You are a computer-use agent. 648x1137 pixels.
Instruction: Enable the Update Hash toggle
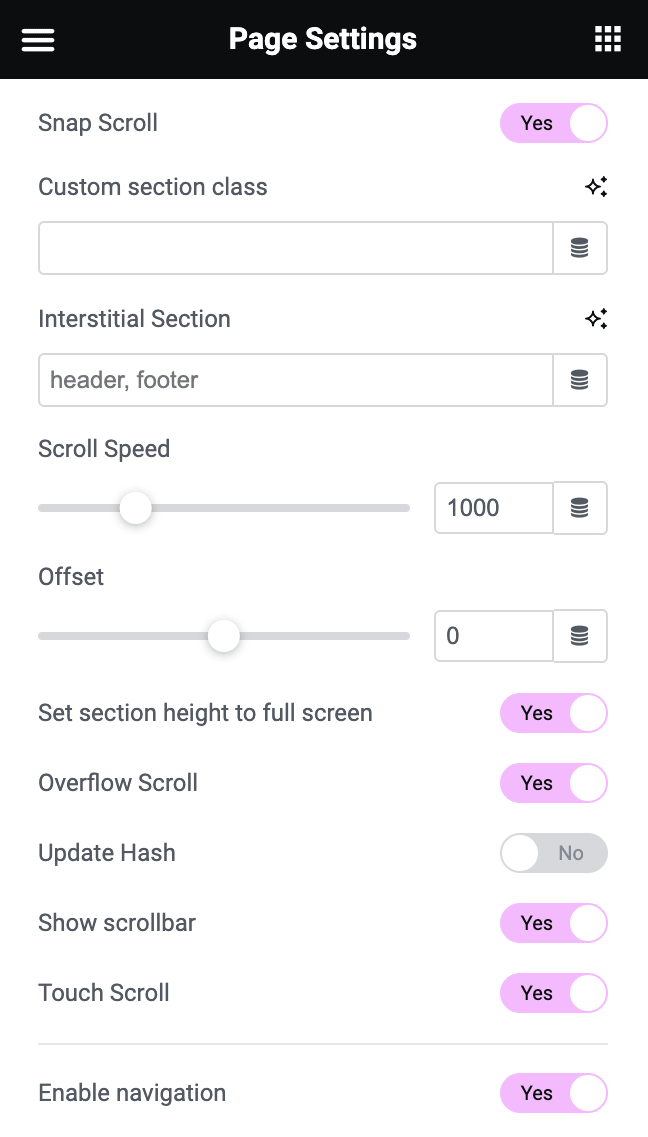pyautogui.click(x=554, y=853)
